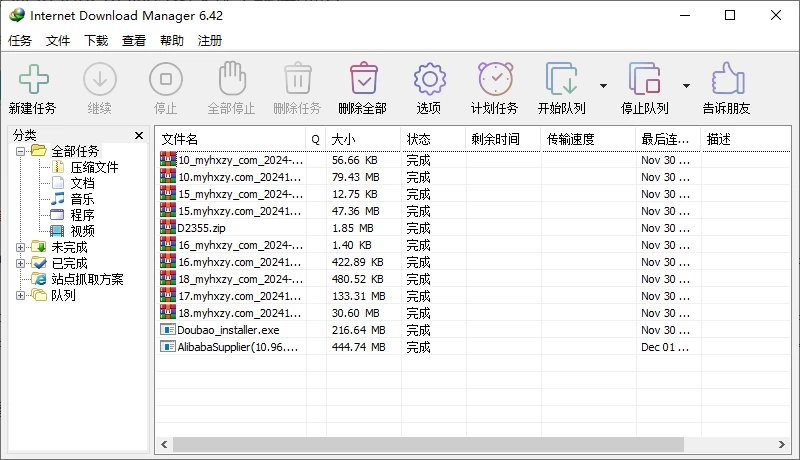The width and height of the screenshot is (800, 460).
Task: Click the 开始队列 (start queue) icon
Action: [x=561, y=80]
